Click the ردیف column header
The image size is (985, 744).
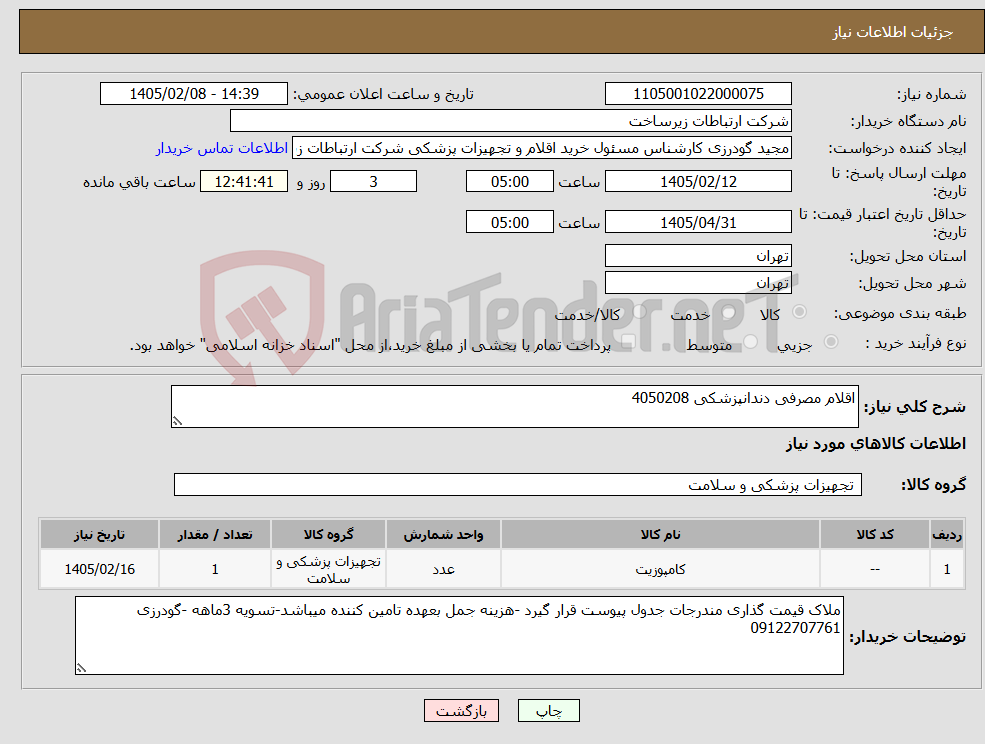(947, 534)
